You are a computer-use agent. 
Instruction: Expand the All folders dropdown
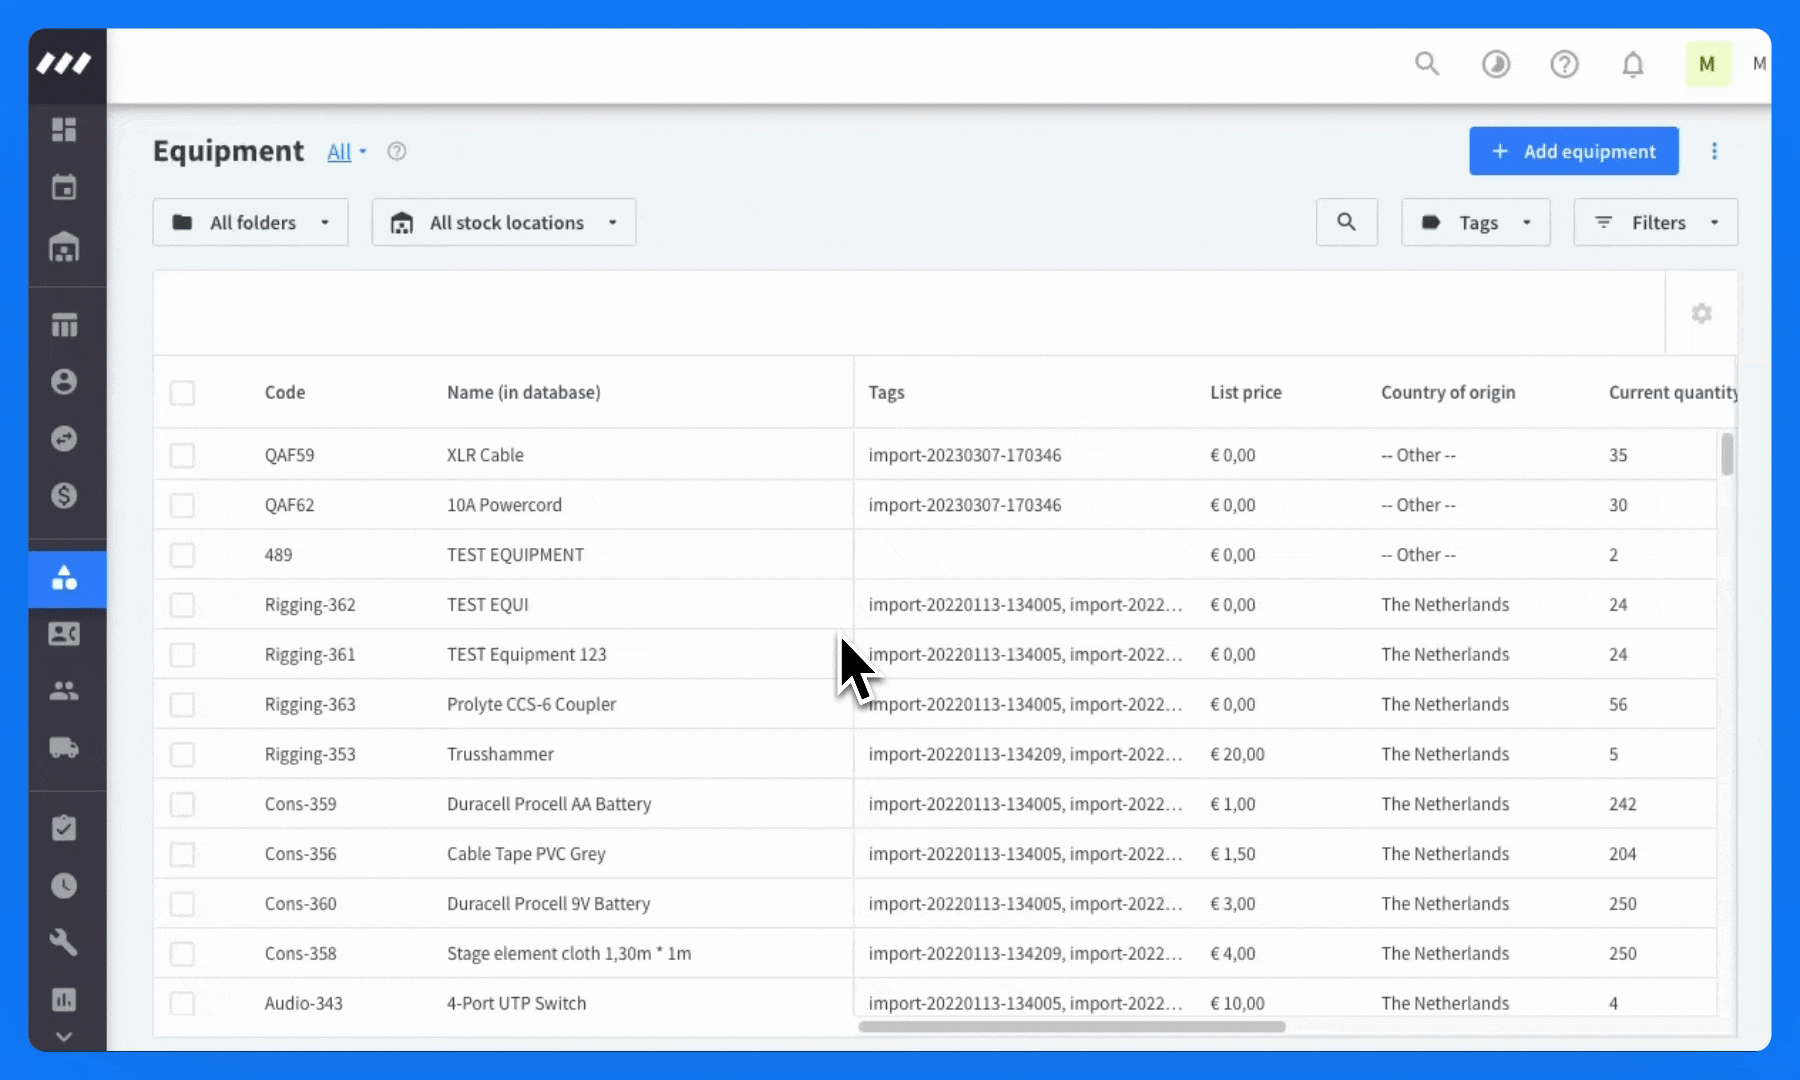coord(250,222)
